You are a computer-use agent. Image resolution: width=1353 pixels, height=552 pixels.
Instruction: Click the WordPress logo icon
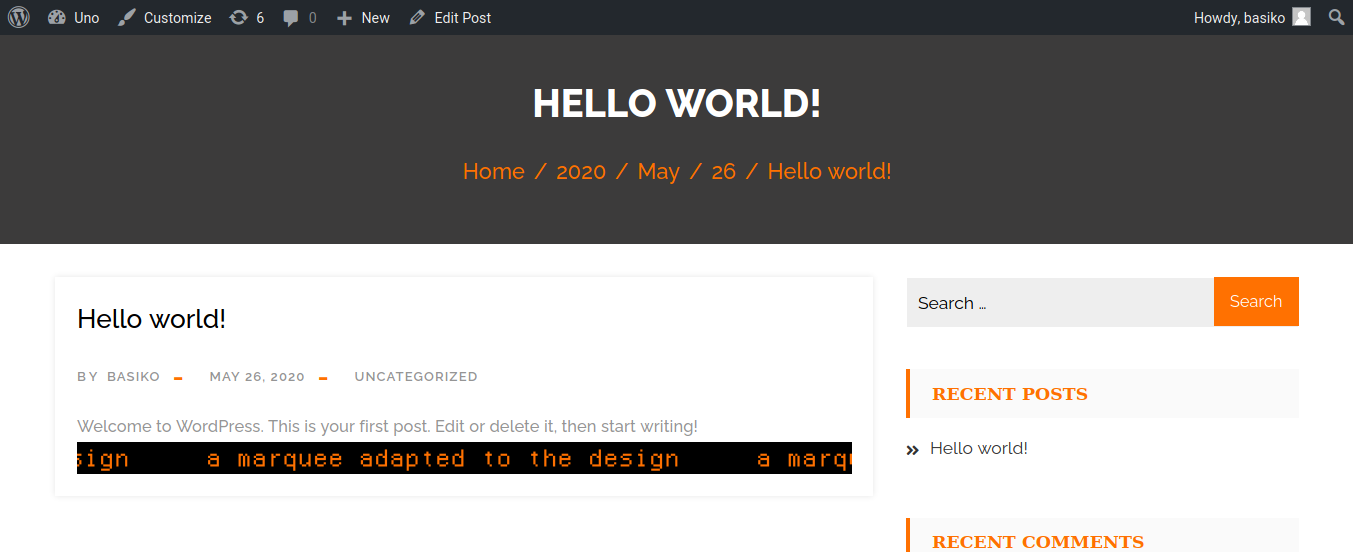(x=19, y=17)
